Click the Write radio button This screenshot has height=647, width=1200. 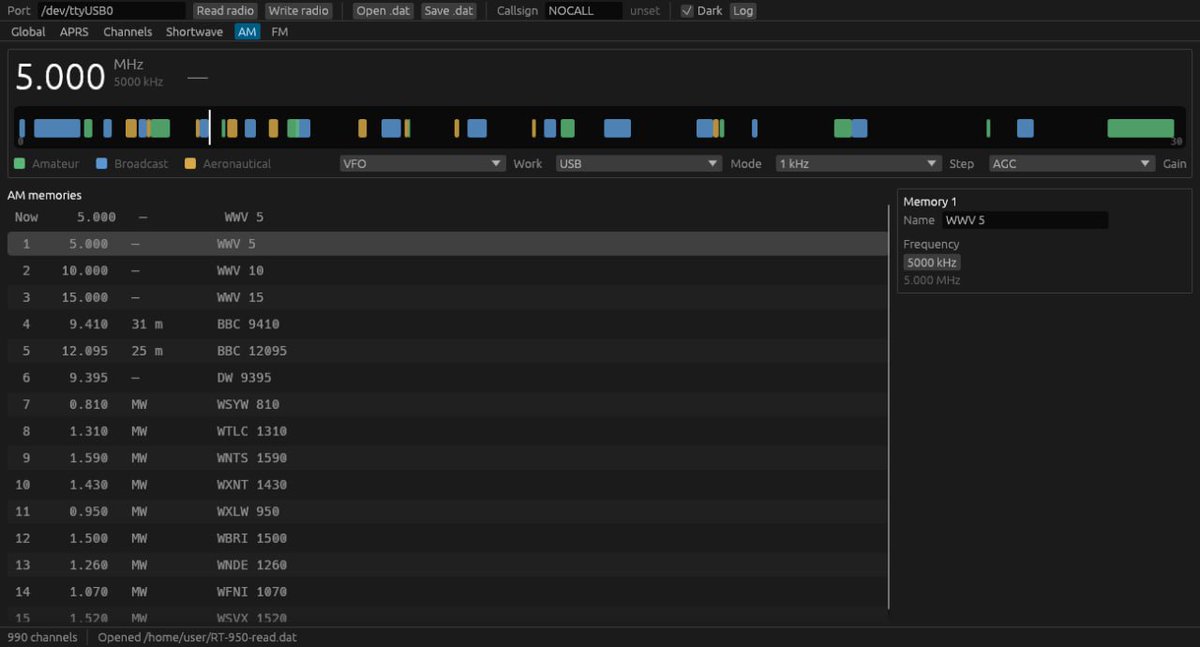coord(299,11)
